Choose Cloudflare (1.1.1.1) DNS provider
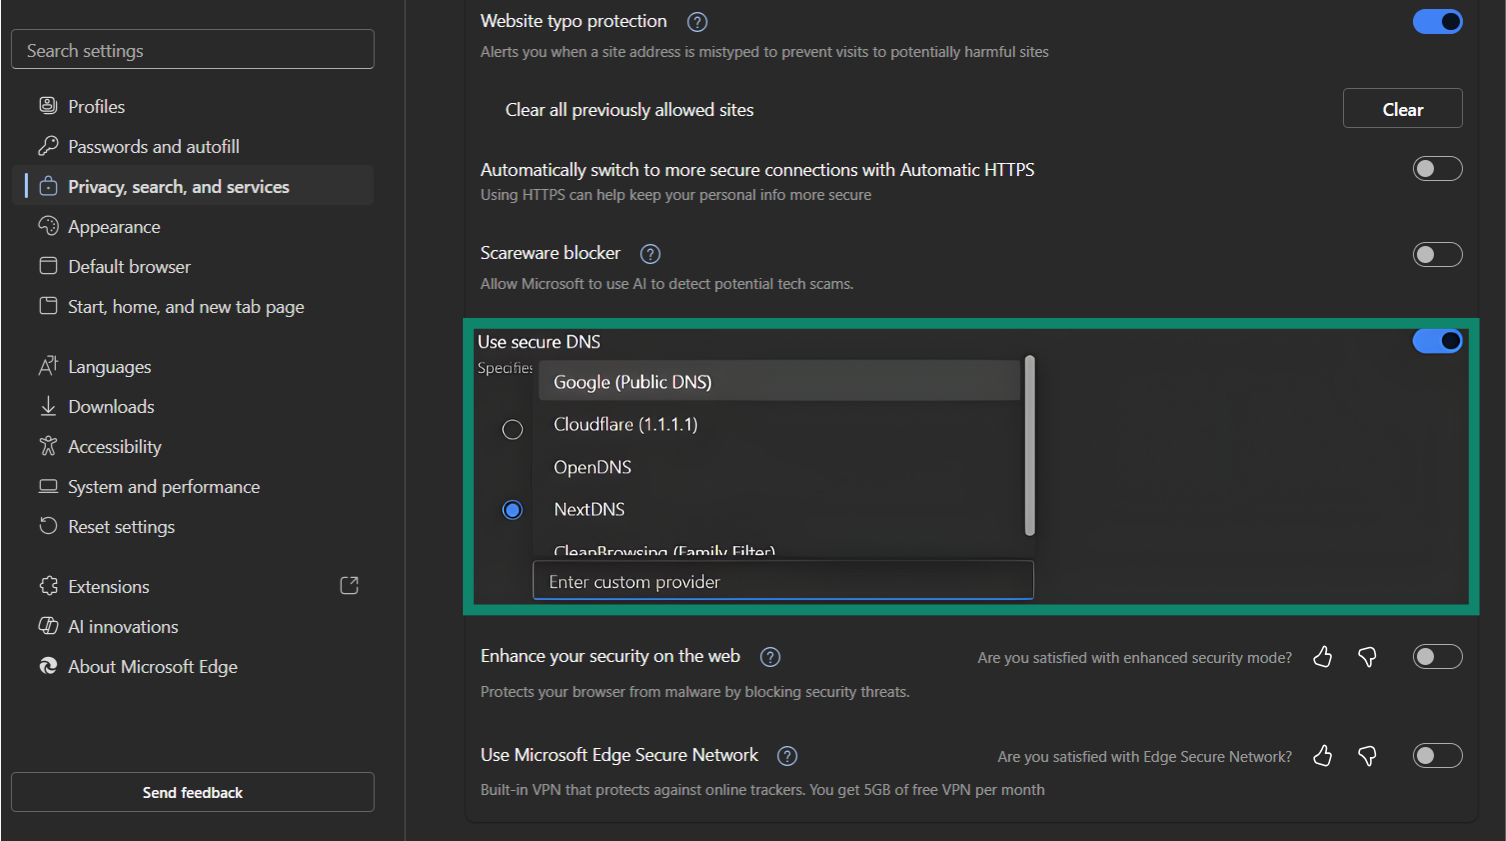1506x841 pixels. coord(625,425)
